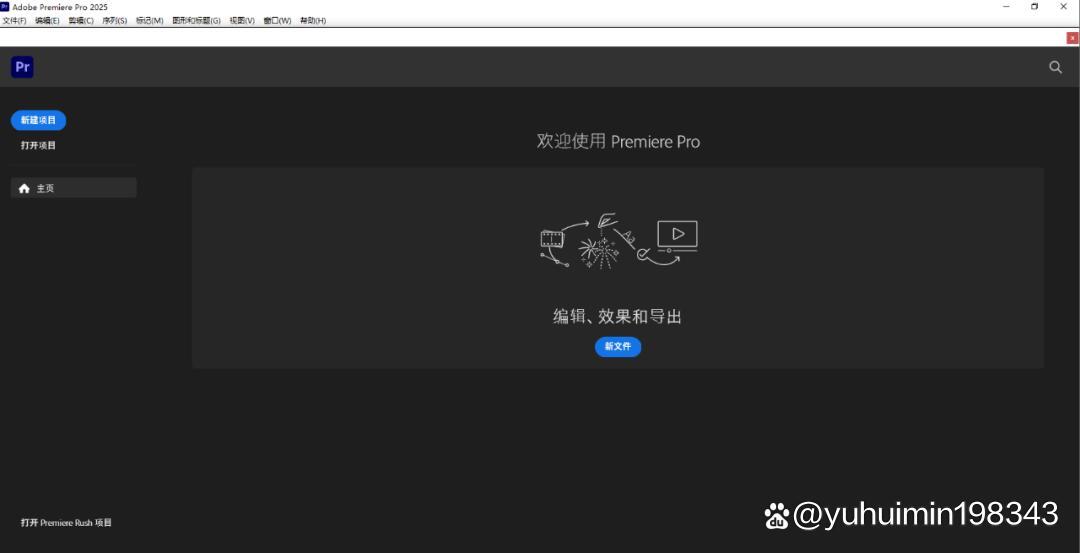Click 打开项目 link
Screen dimensions: 1080x553
click(x=39, y=145)
